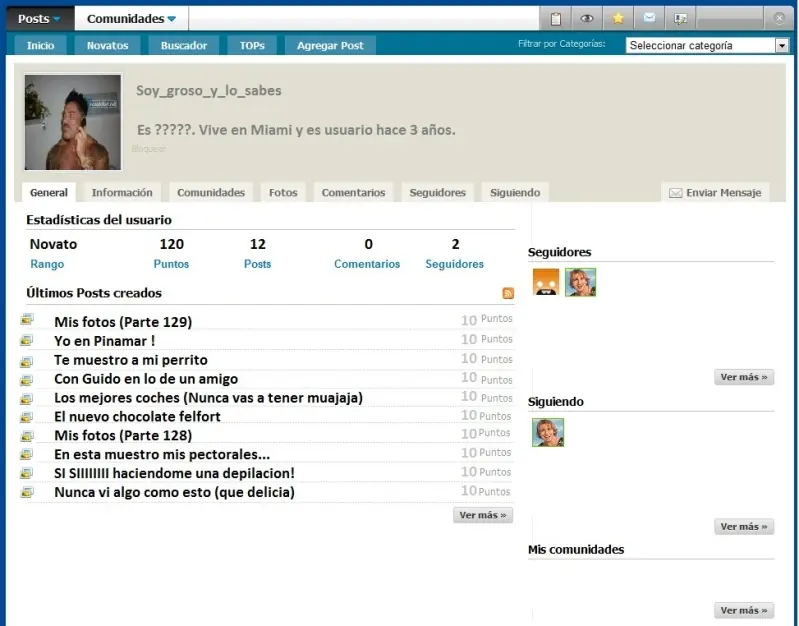Switch to the Información profile tab
This screenshot has width=799, height=626.
pyautogui.click(x=122, y=193)
